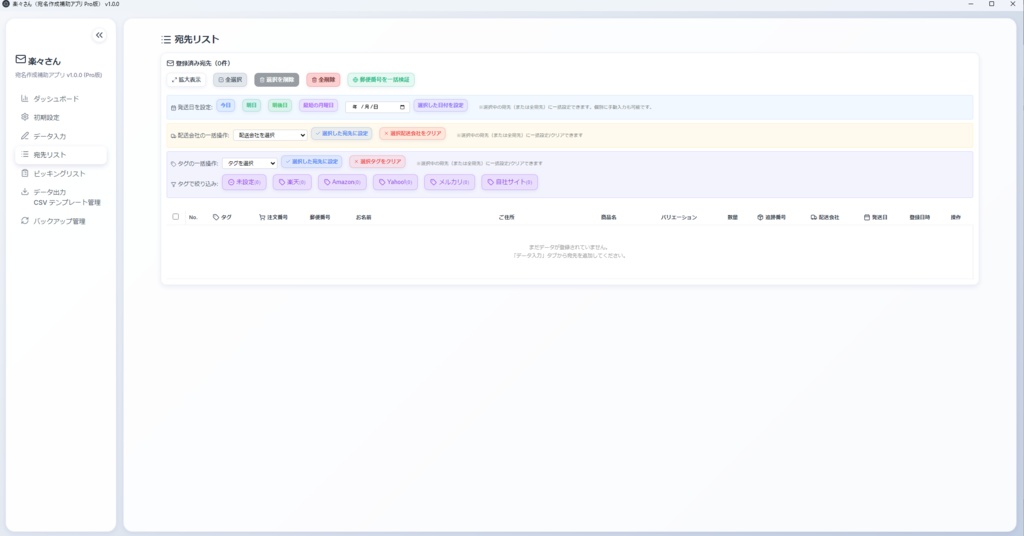1024x536 pixels.
Task: Filter by the Yahoo! tag chip
Action: pos(395,182)
